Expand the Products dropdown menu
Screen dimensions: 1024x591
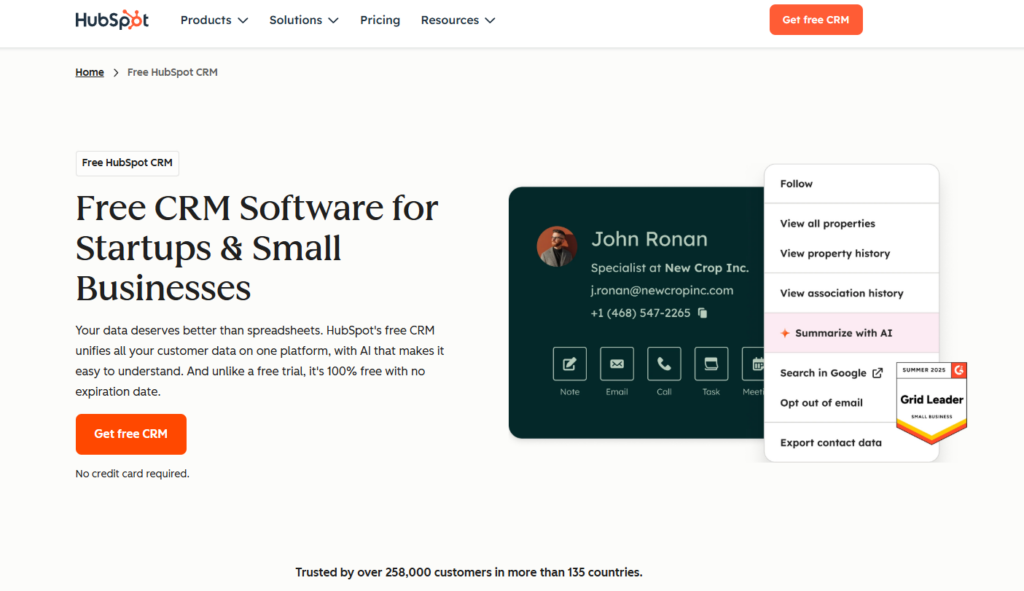pyautogui.click(x=214, y=20)
